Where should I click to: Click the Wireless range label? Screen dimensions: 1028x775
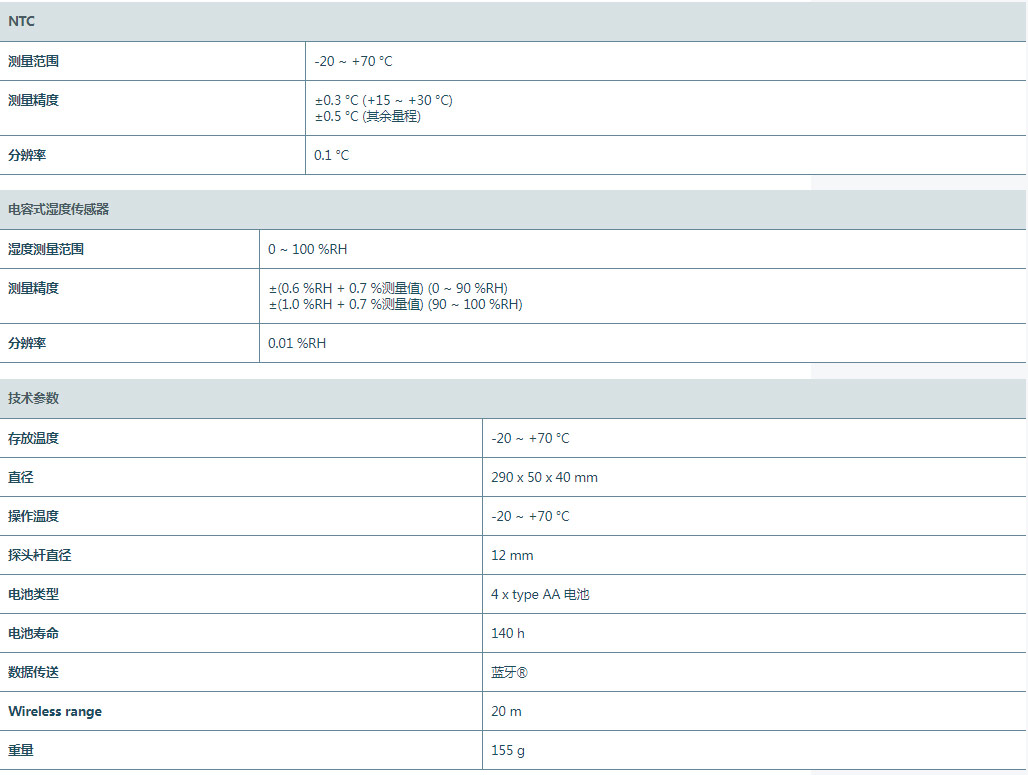[55, 711]
